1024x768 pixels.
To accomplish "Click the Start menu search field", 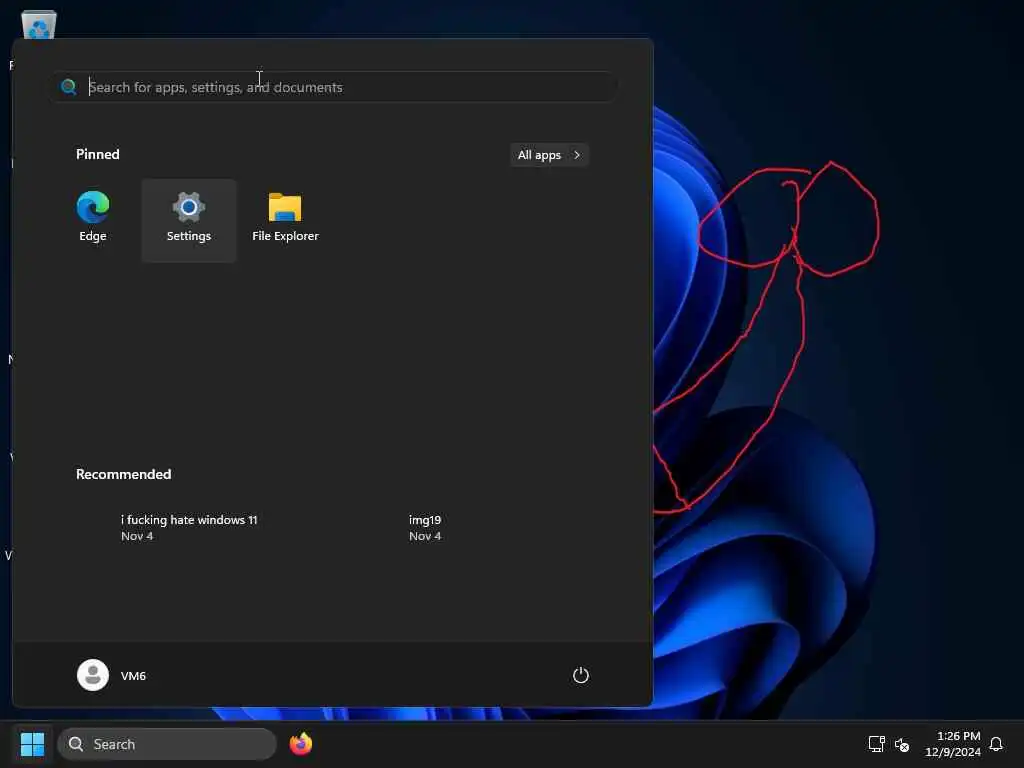I will 334,87.
